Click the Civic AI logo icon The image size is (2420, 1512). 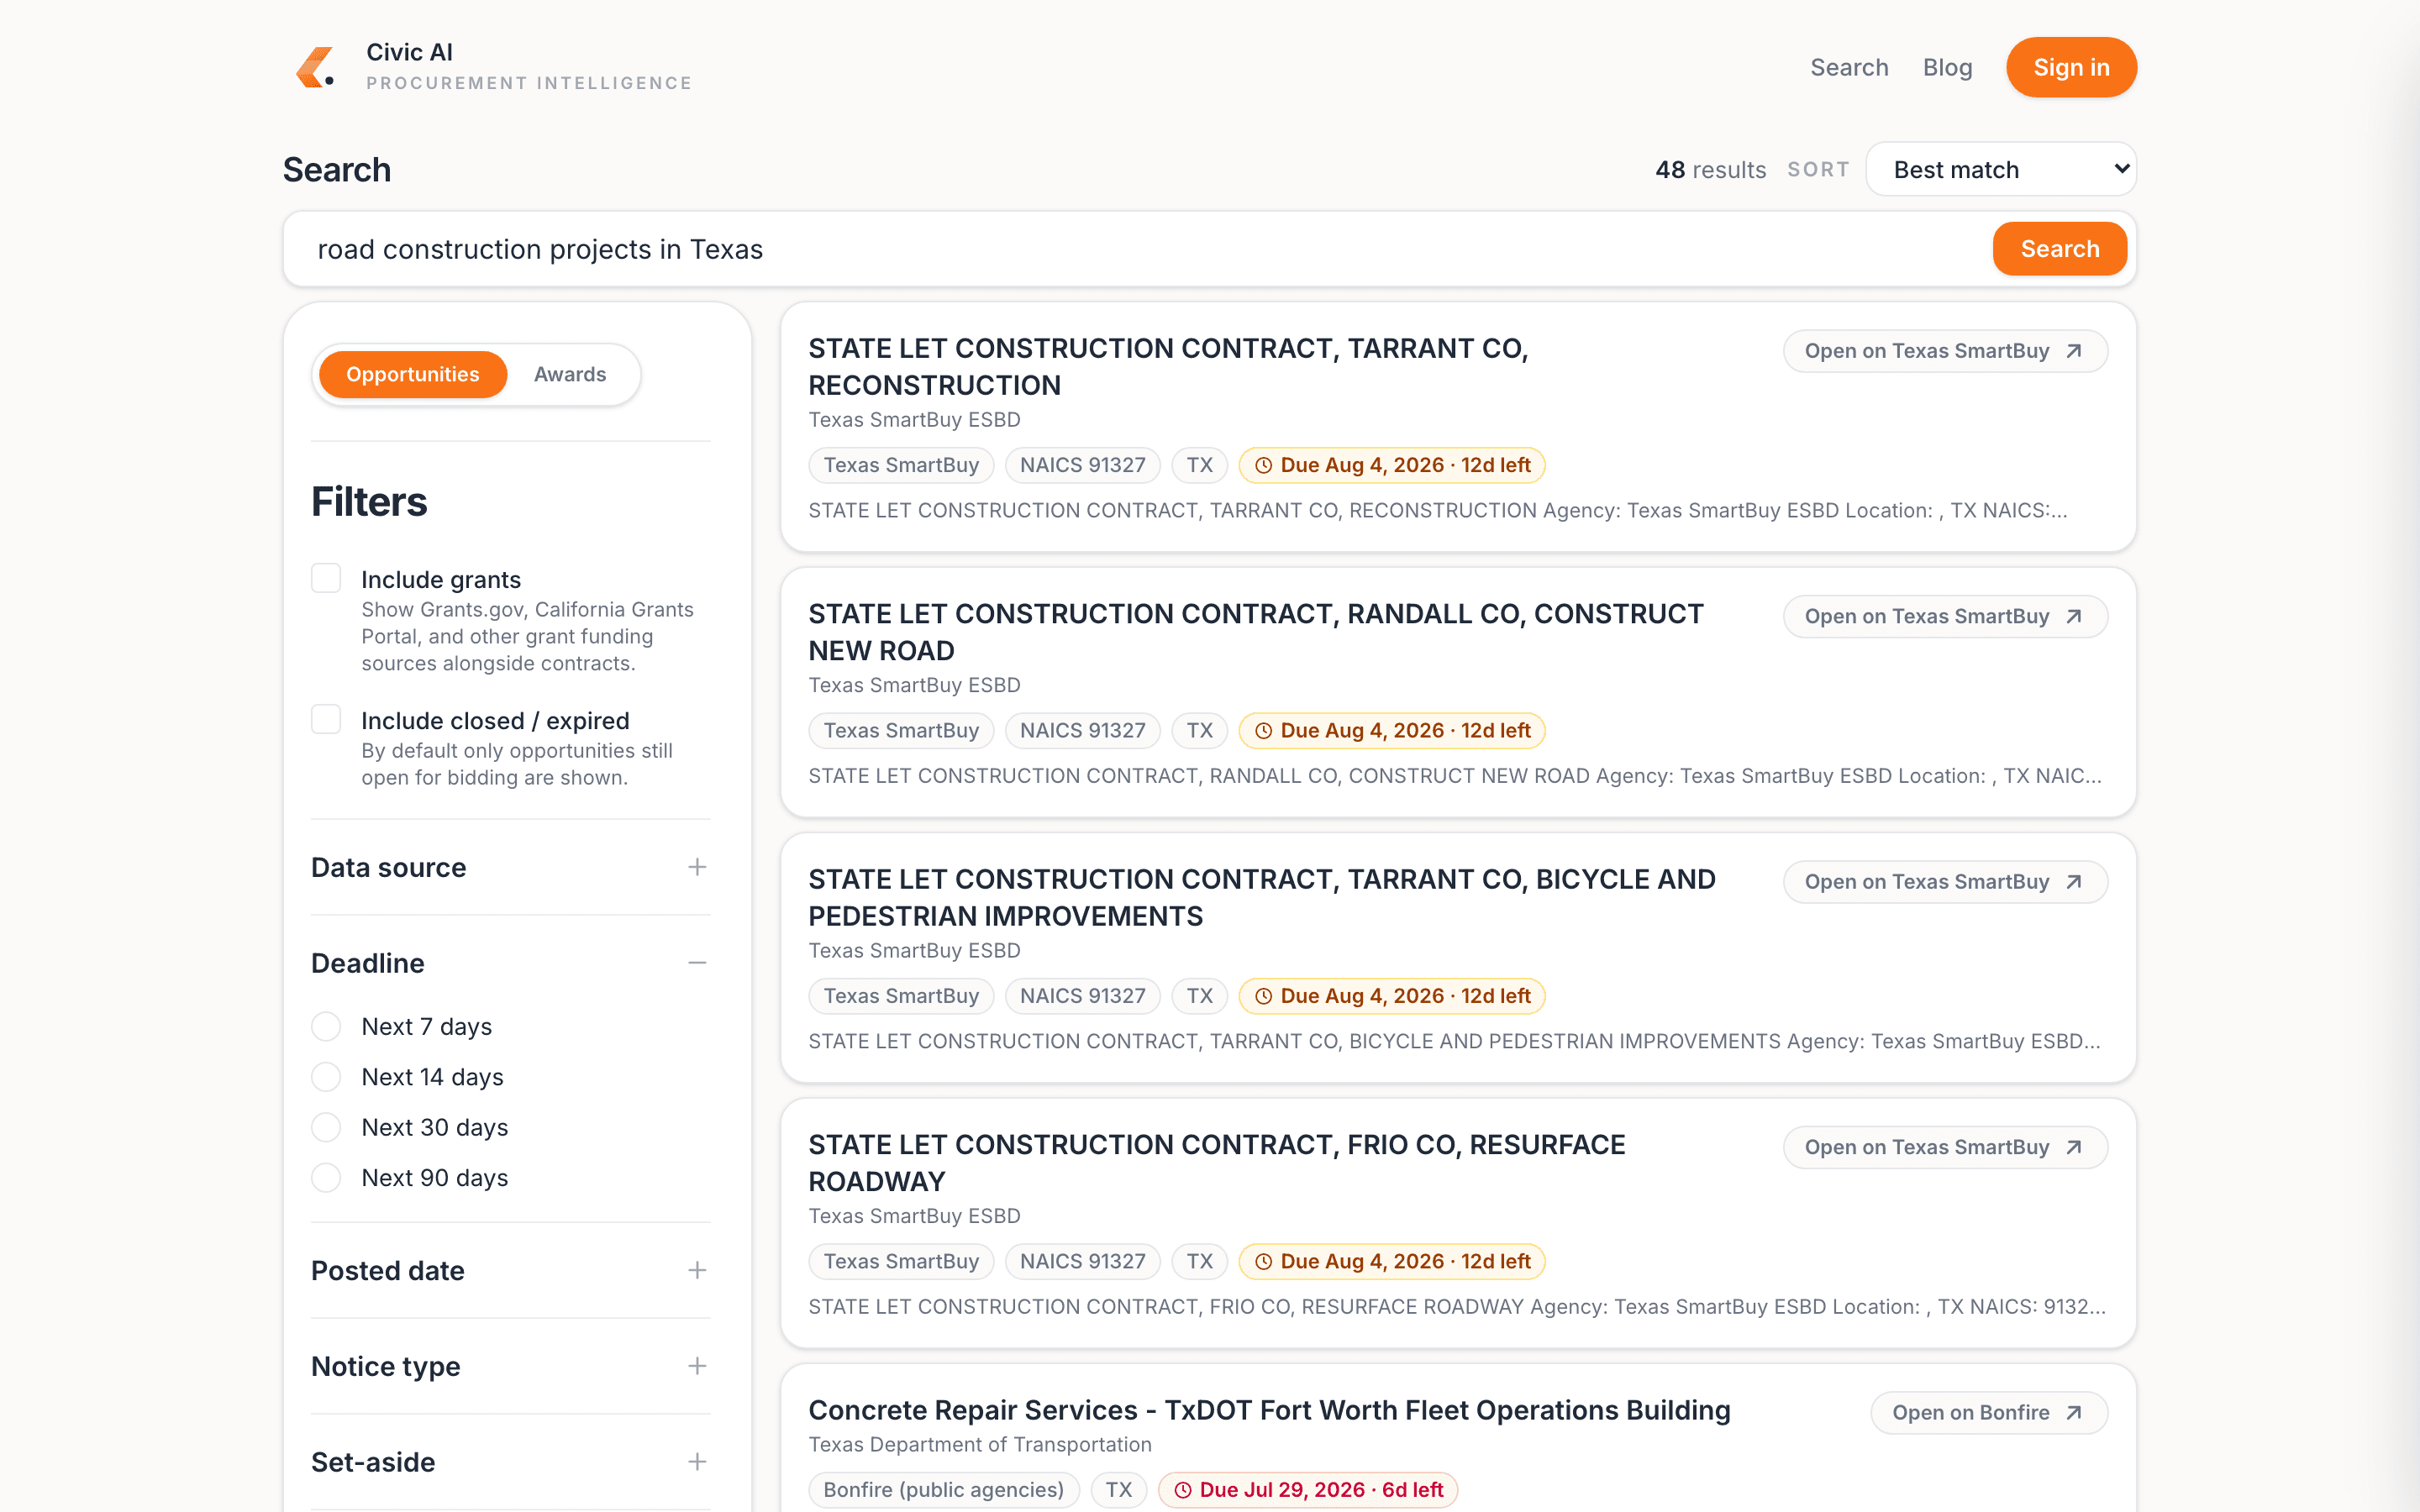click(315, 67)
